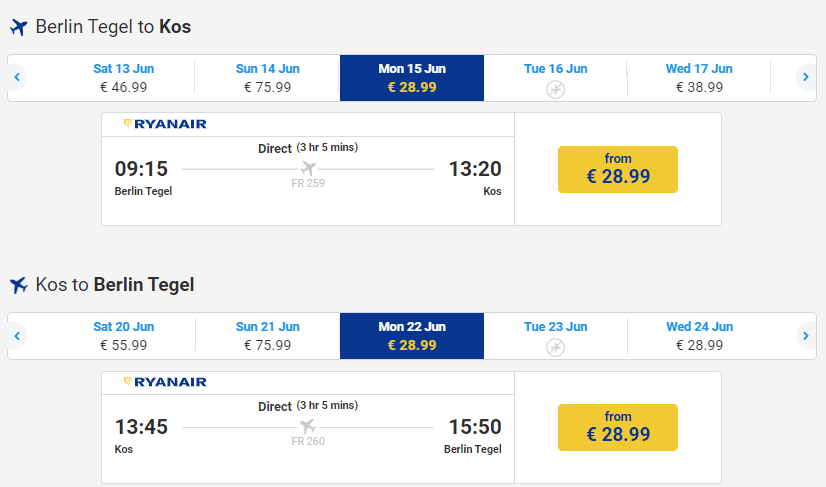Select Wed 17 Jun outbound date
826x487 pixels.
(699, 78)
